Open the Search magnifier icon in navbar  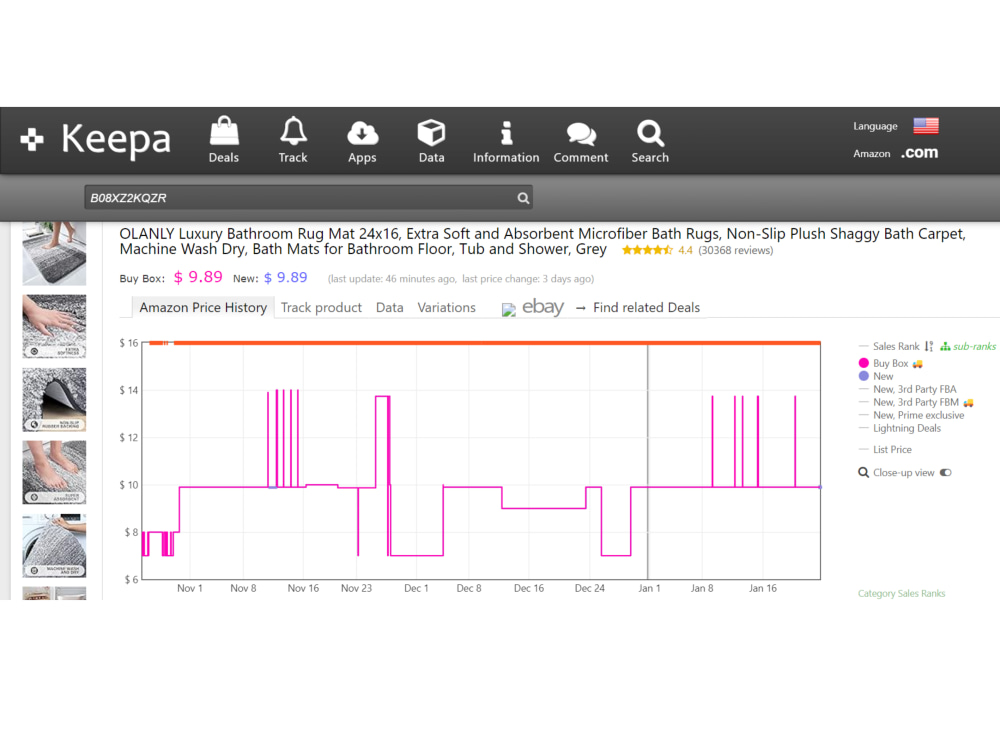pos(651,133)
